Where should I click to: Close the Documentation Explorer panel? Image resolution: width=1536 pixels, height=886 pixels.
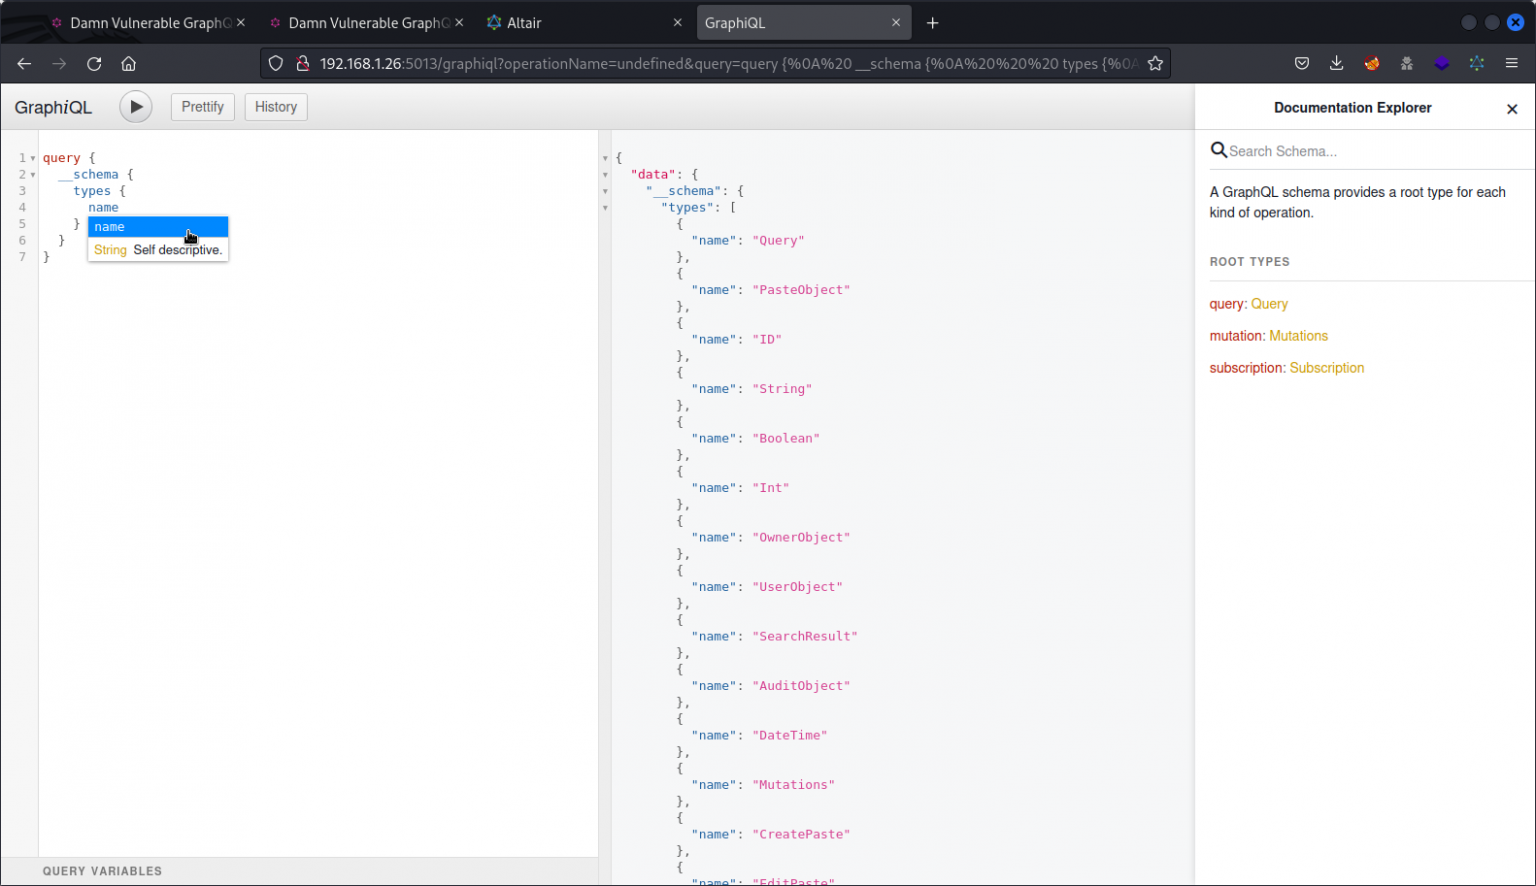[x=1512, y=109]
